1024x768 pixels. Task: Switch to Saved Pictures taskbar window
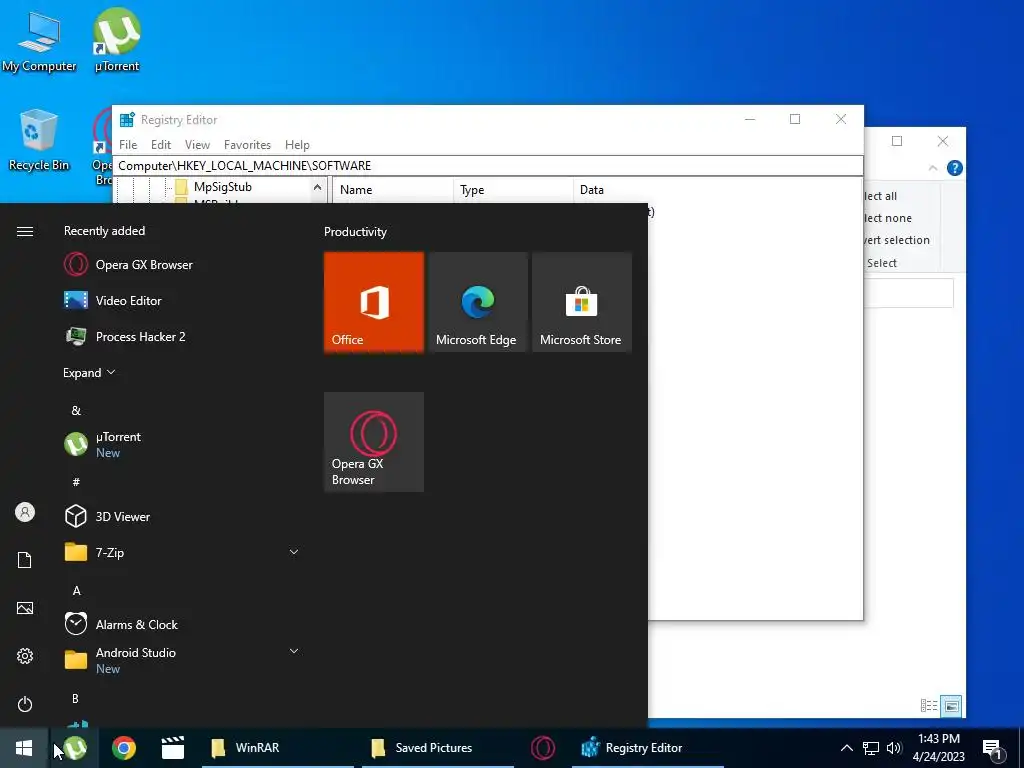[x=438, y=748]
